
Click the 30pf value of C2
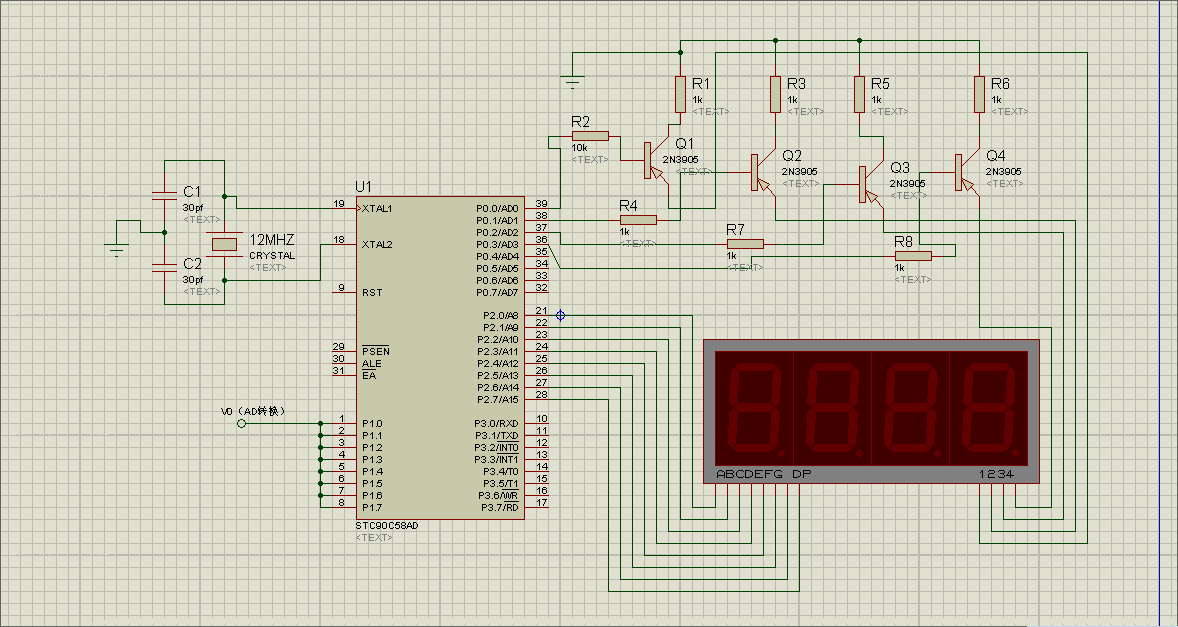click(193, 279)
